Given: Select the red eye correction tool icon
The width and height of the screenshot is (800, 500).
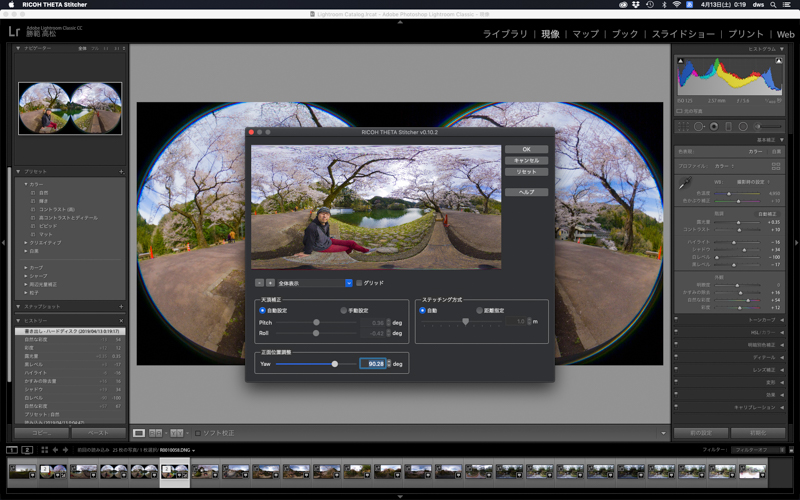Looking at the screenshot, I should coord(714,126).
